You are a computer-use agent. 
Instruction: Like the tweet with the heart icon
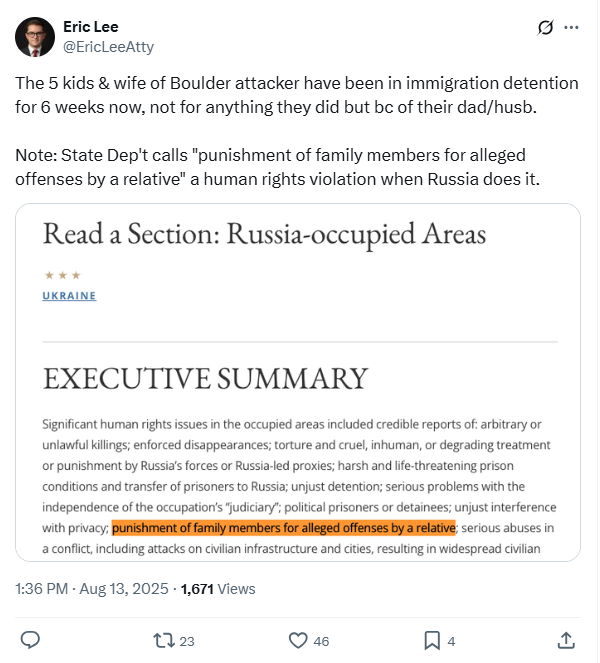point(298,641)
